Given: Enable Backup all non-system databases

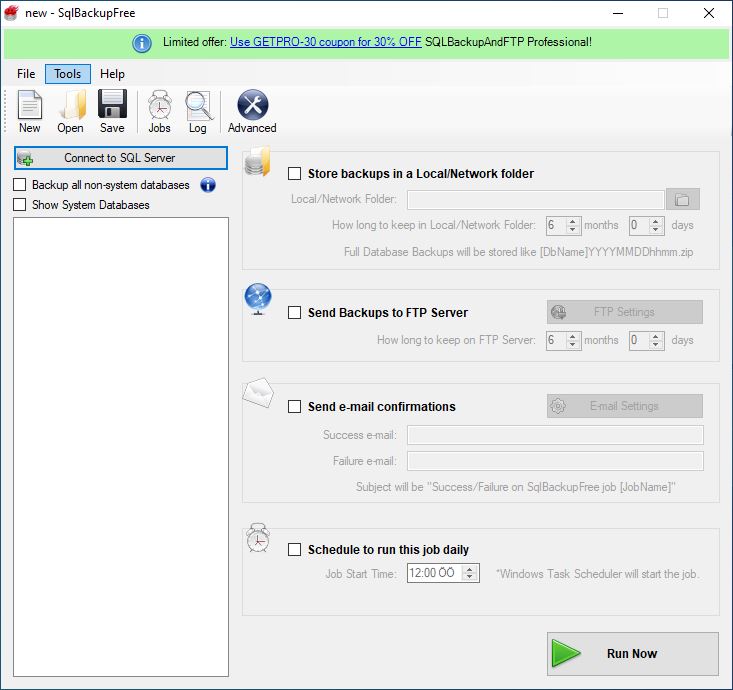Looking at the screenshot, I should [20, 185].
